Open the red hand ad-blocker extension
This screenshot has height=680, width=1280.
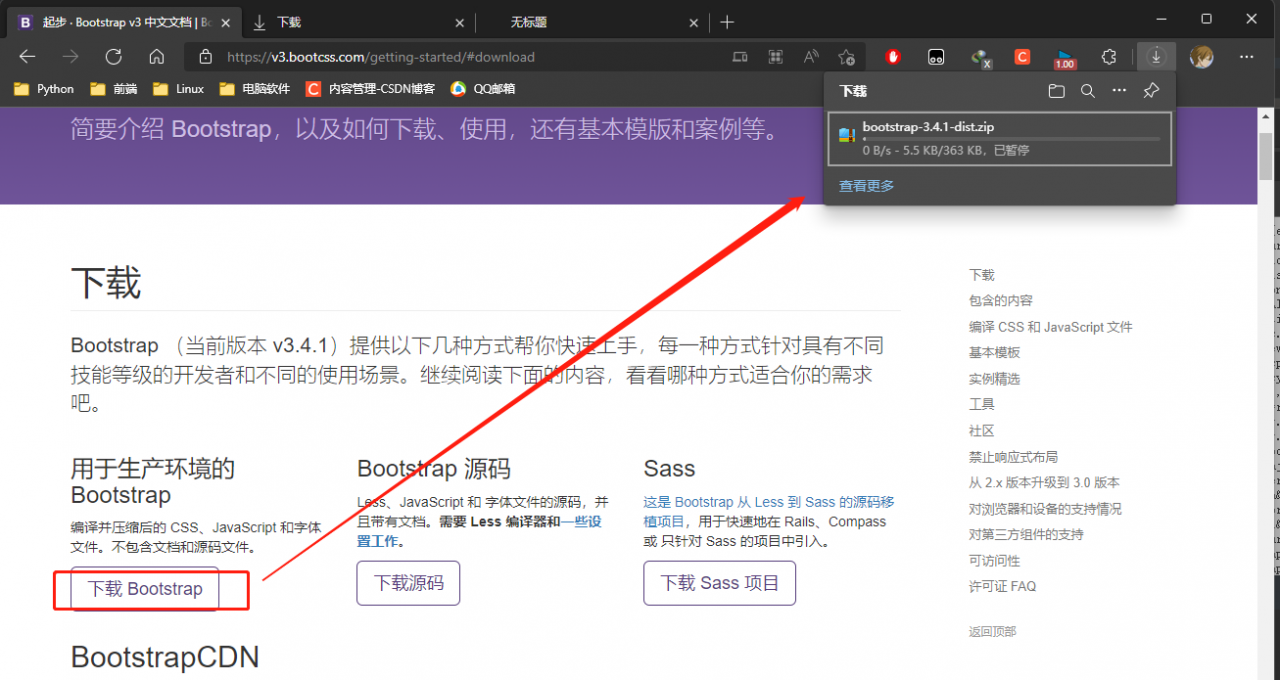coord(893,57)
